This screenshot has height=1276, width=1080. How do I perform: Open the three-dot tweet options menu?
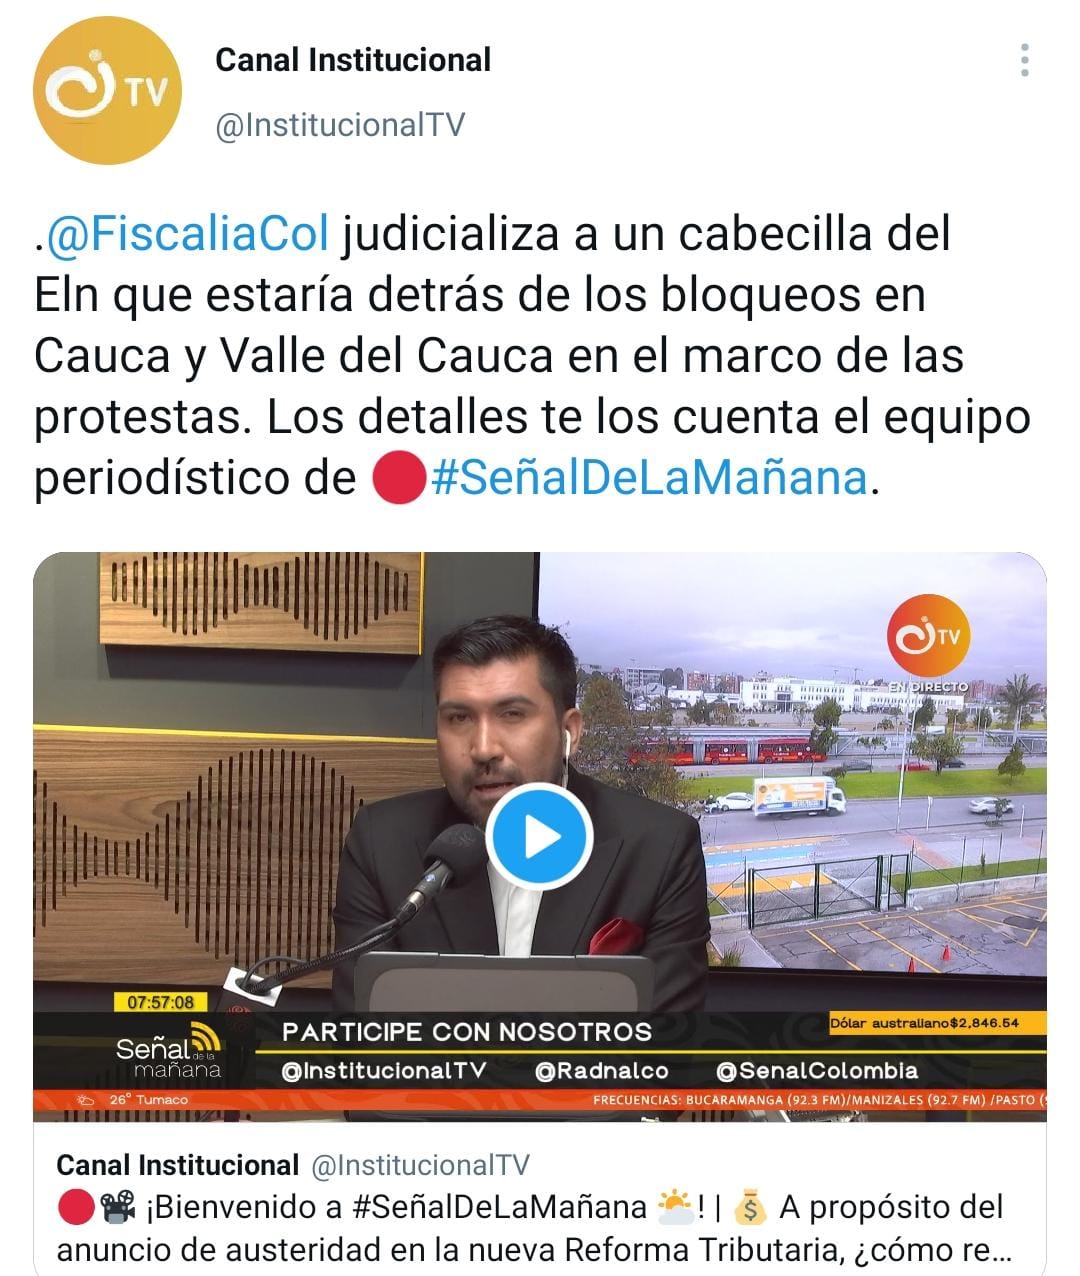point(1024,61)
